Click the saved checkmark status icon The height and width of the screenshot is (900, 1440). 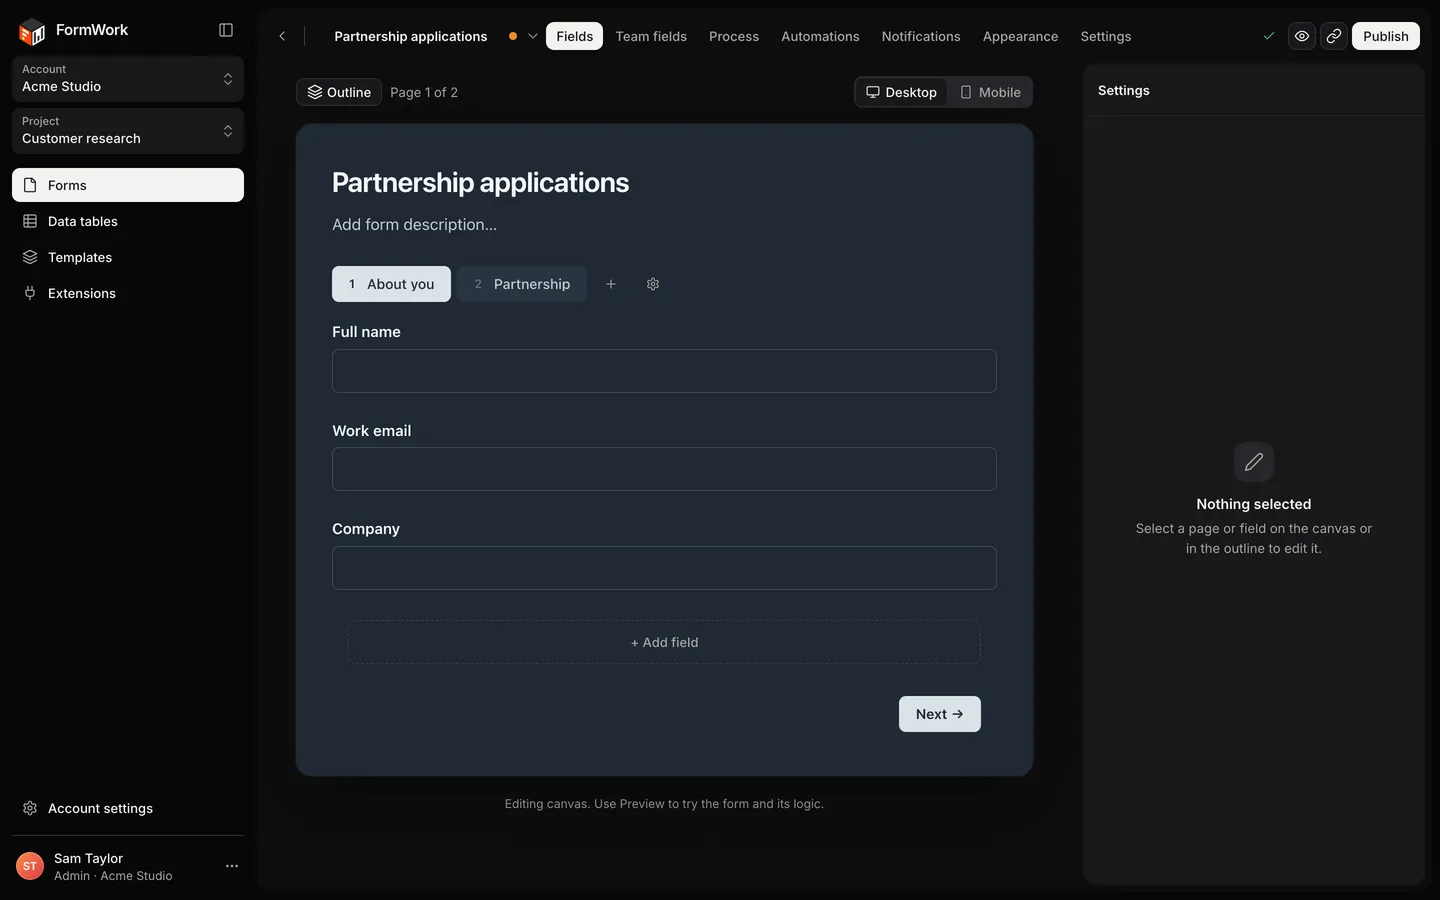tap(1269, 36)
